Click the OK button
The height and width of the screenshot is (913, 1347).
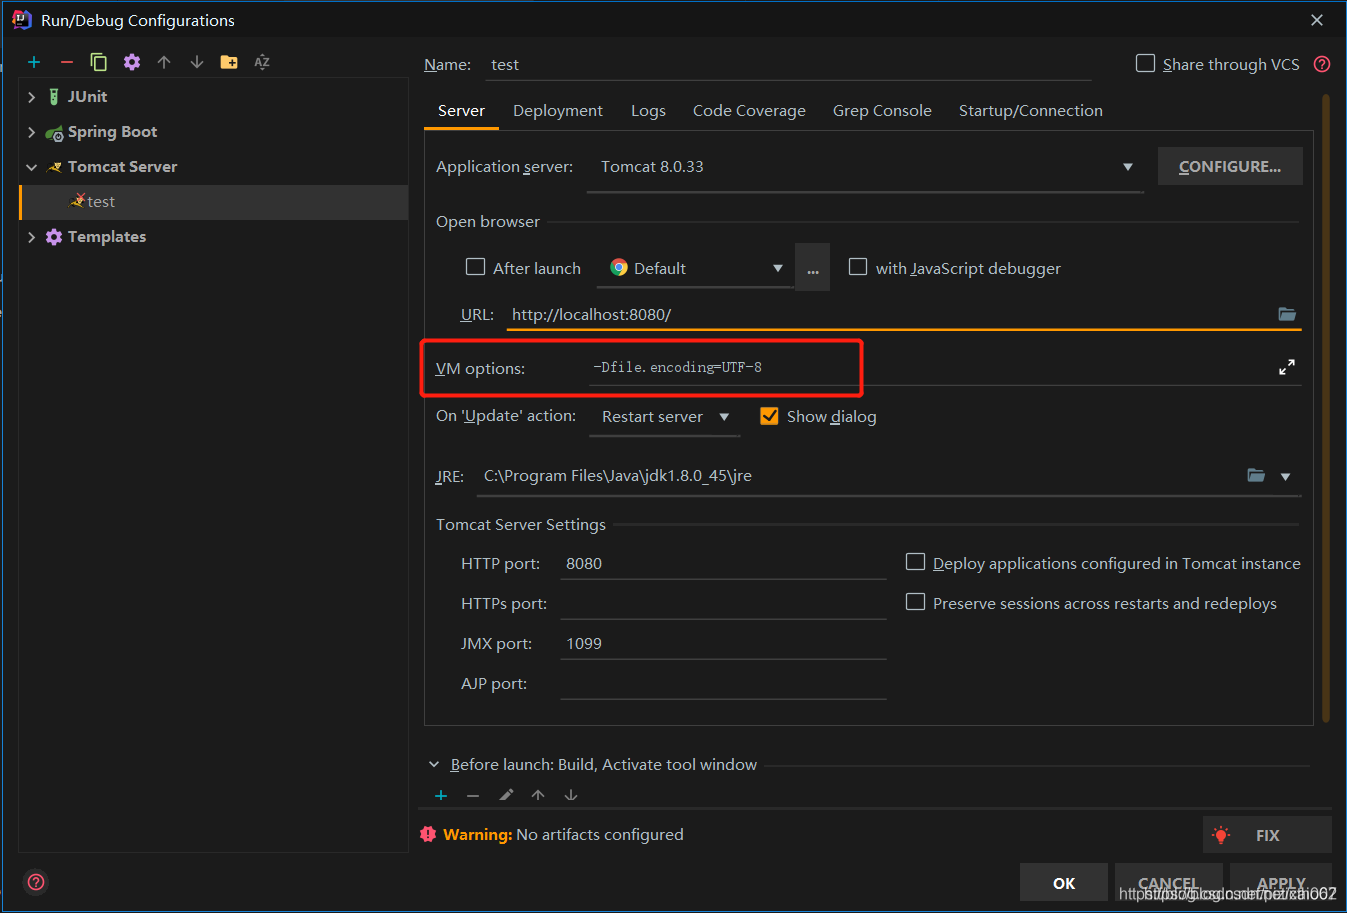coord(1064,883)
